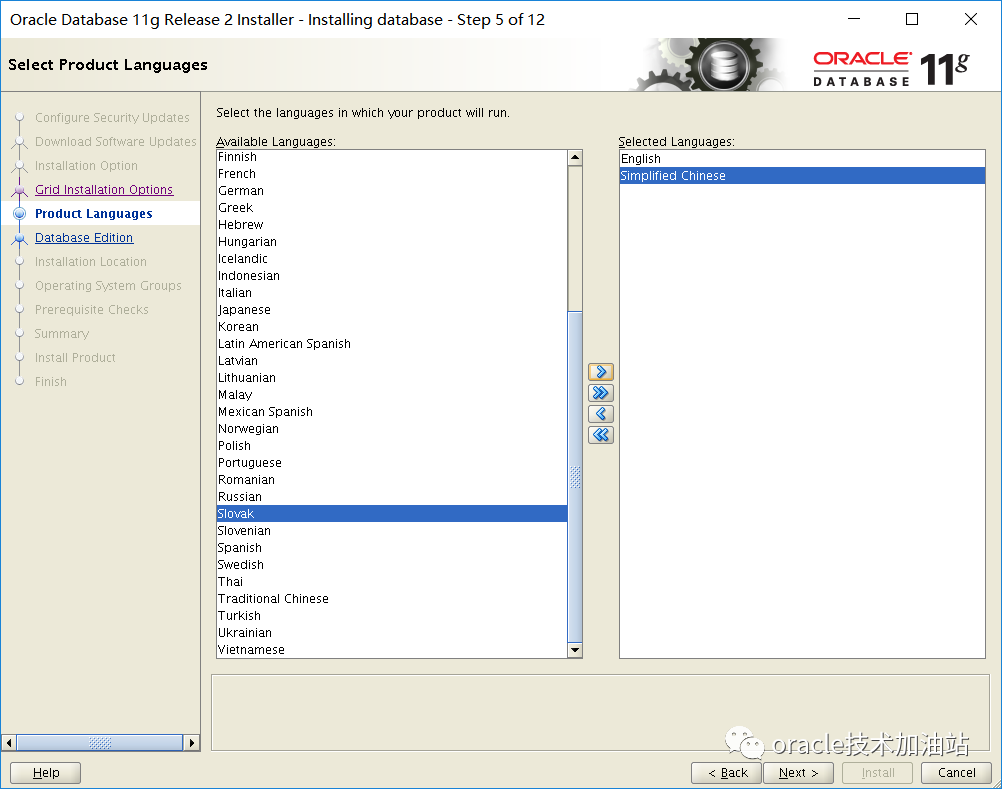Image resolution: width=1002 pixels, height=789 pixels.
Task: Select Vietnamese in Available Languages
Action: click(x=392, y=650)
